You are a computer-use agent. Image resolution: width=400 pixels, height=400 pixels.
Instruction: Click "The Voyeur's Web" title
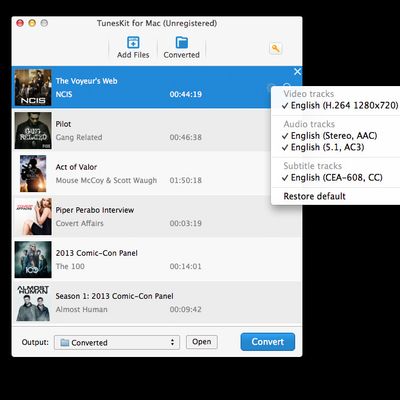pyautogui.click(x=86, y=81)
